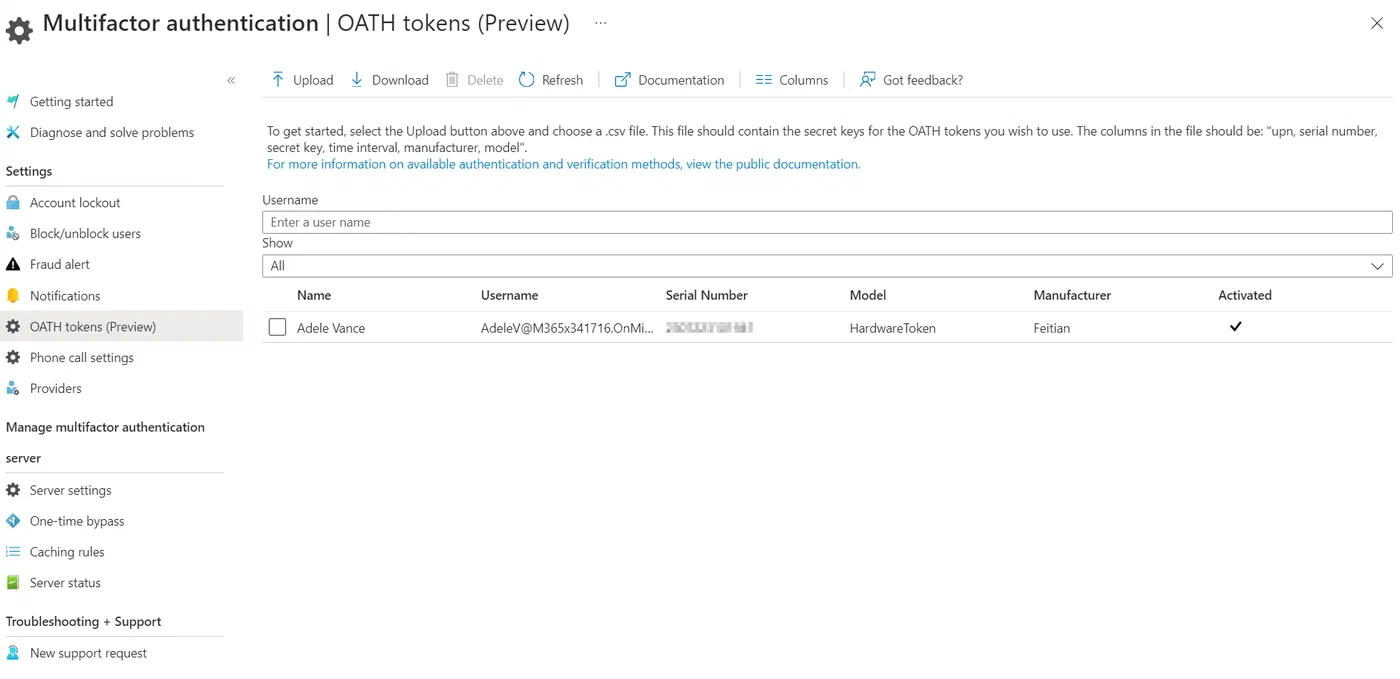Sort by the Model column header
This screenshot has width=1400, height=679.
click(868, 295)
